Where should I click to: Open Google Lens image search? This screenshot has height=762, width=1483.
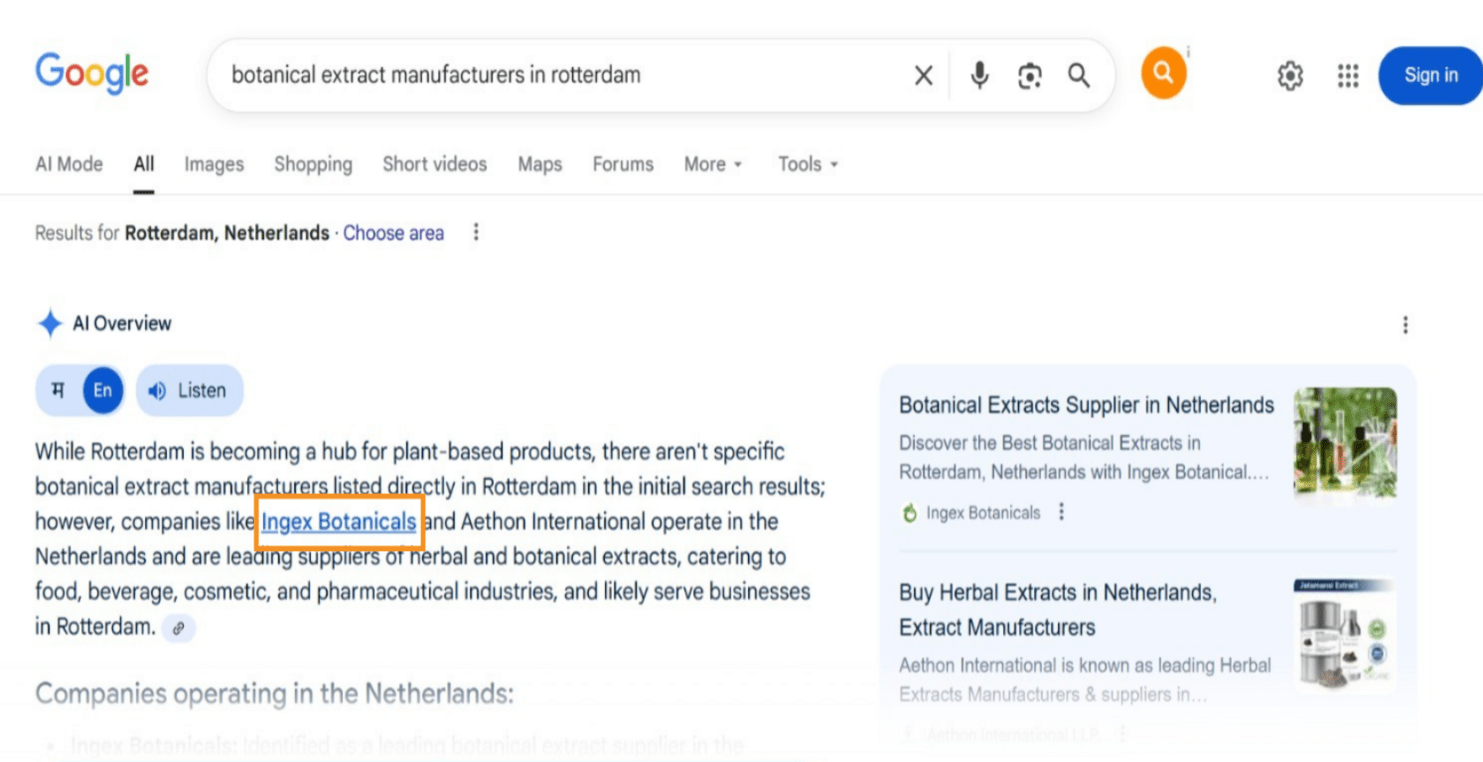(1029, 75)
